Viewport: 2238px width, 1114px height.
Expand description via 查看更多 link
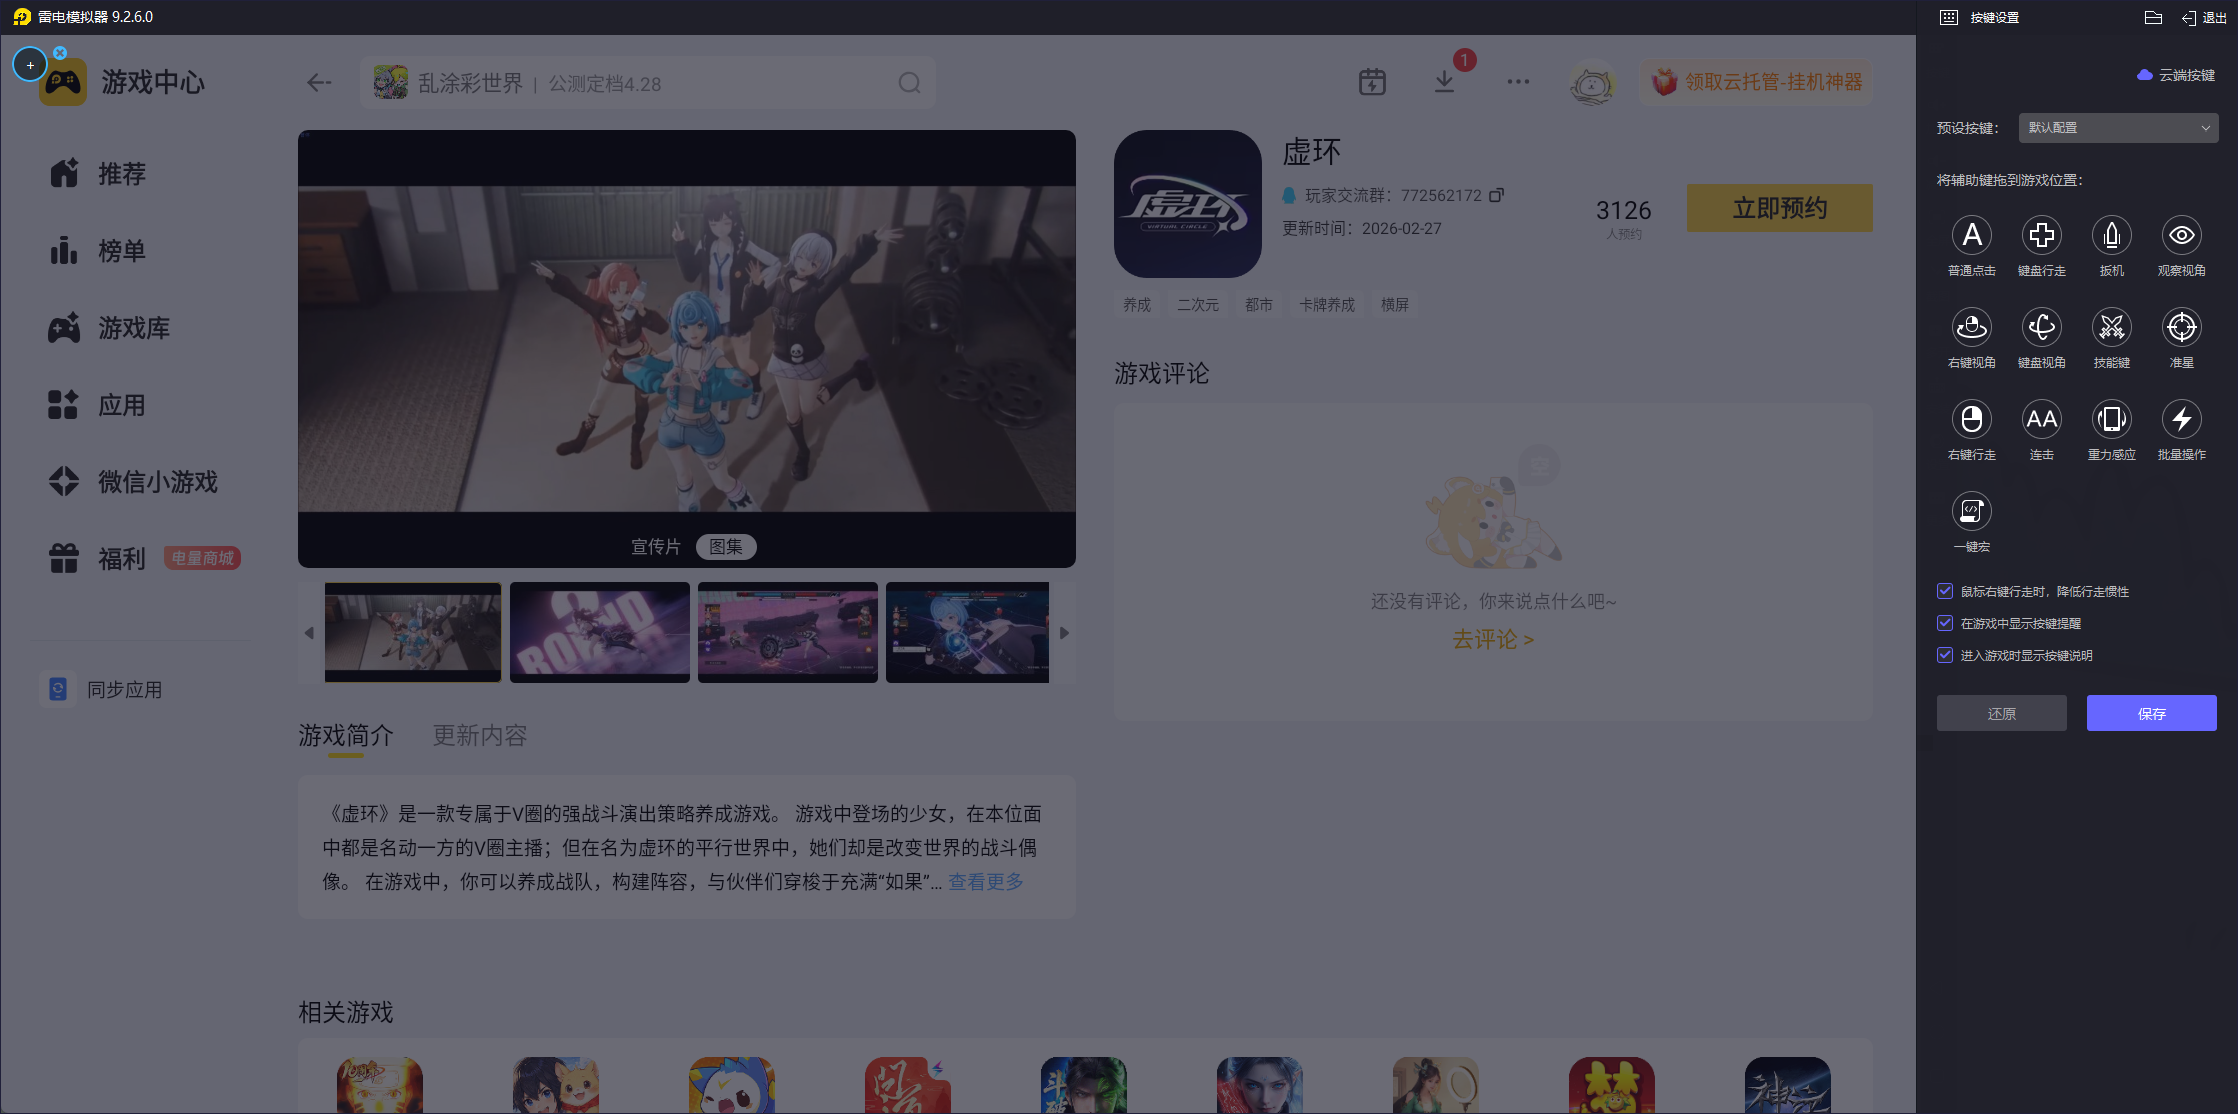tap(985, 882)
